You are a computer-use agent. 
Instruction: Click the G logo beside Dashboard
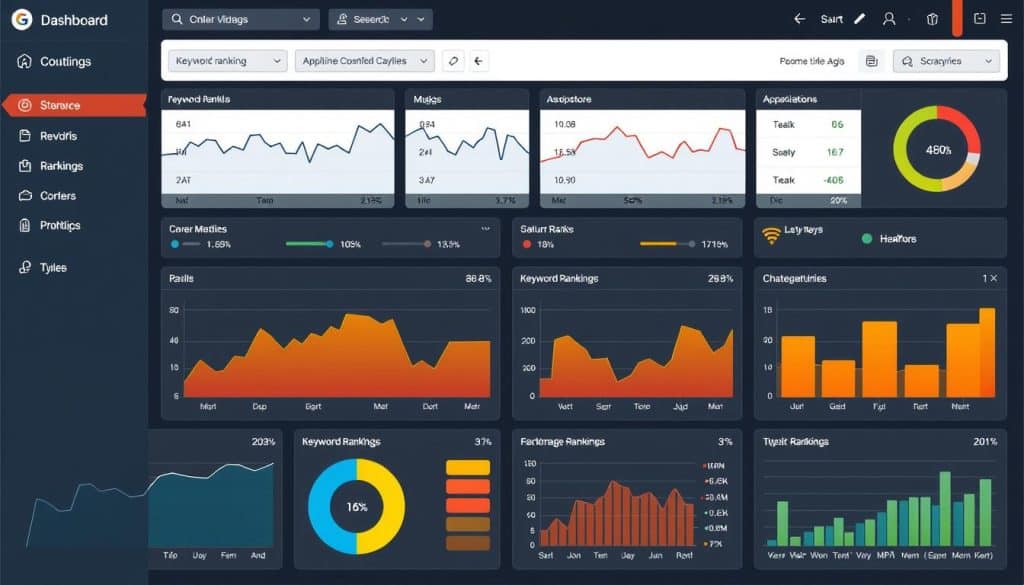[x=22, y=20]
